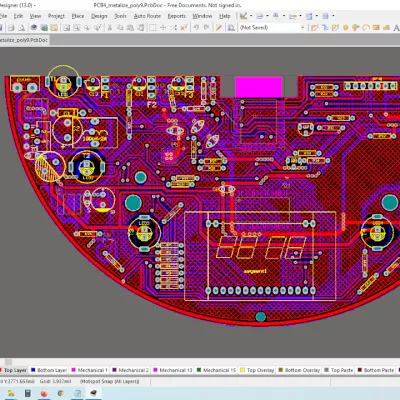Screen dimensions: 400x400
Task: Click the Cut scissors icon
Action: tap(109, 28)
